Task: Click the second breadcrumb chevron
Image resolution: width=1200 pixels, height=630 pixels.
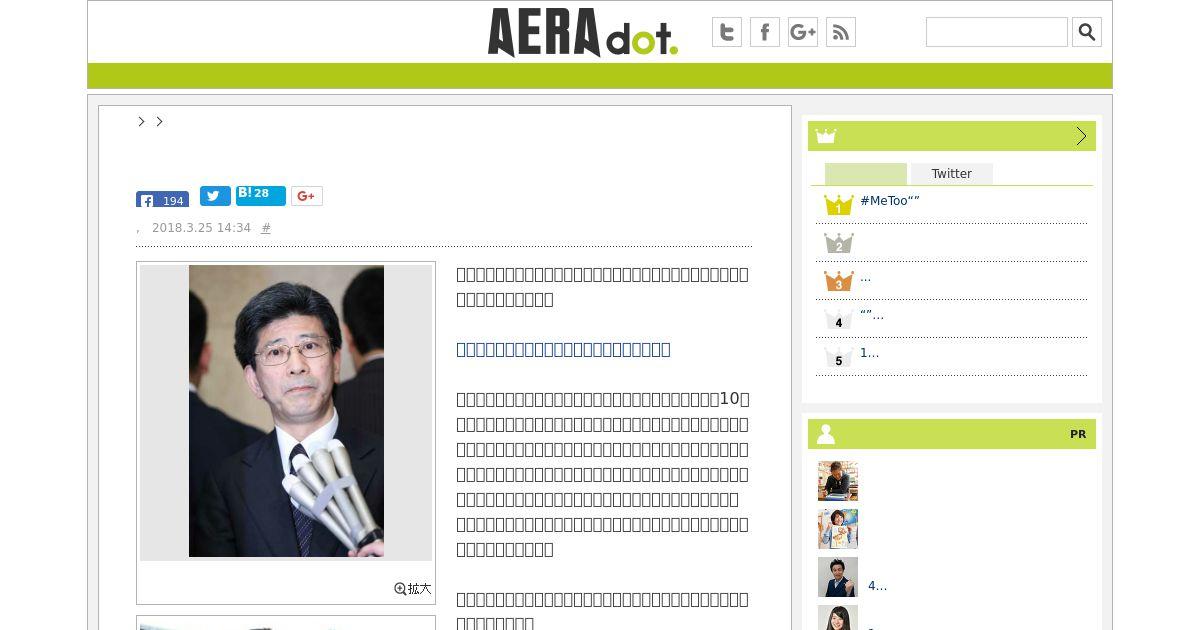Action: pos(159,121)
